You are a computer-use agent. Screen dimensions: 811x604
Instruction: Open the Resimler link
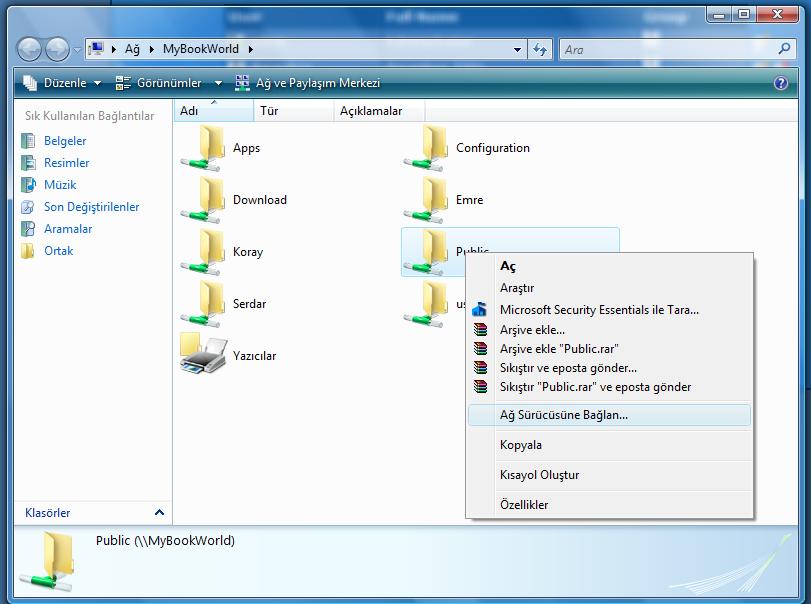(67, 163)
